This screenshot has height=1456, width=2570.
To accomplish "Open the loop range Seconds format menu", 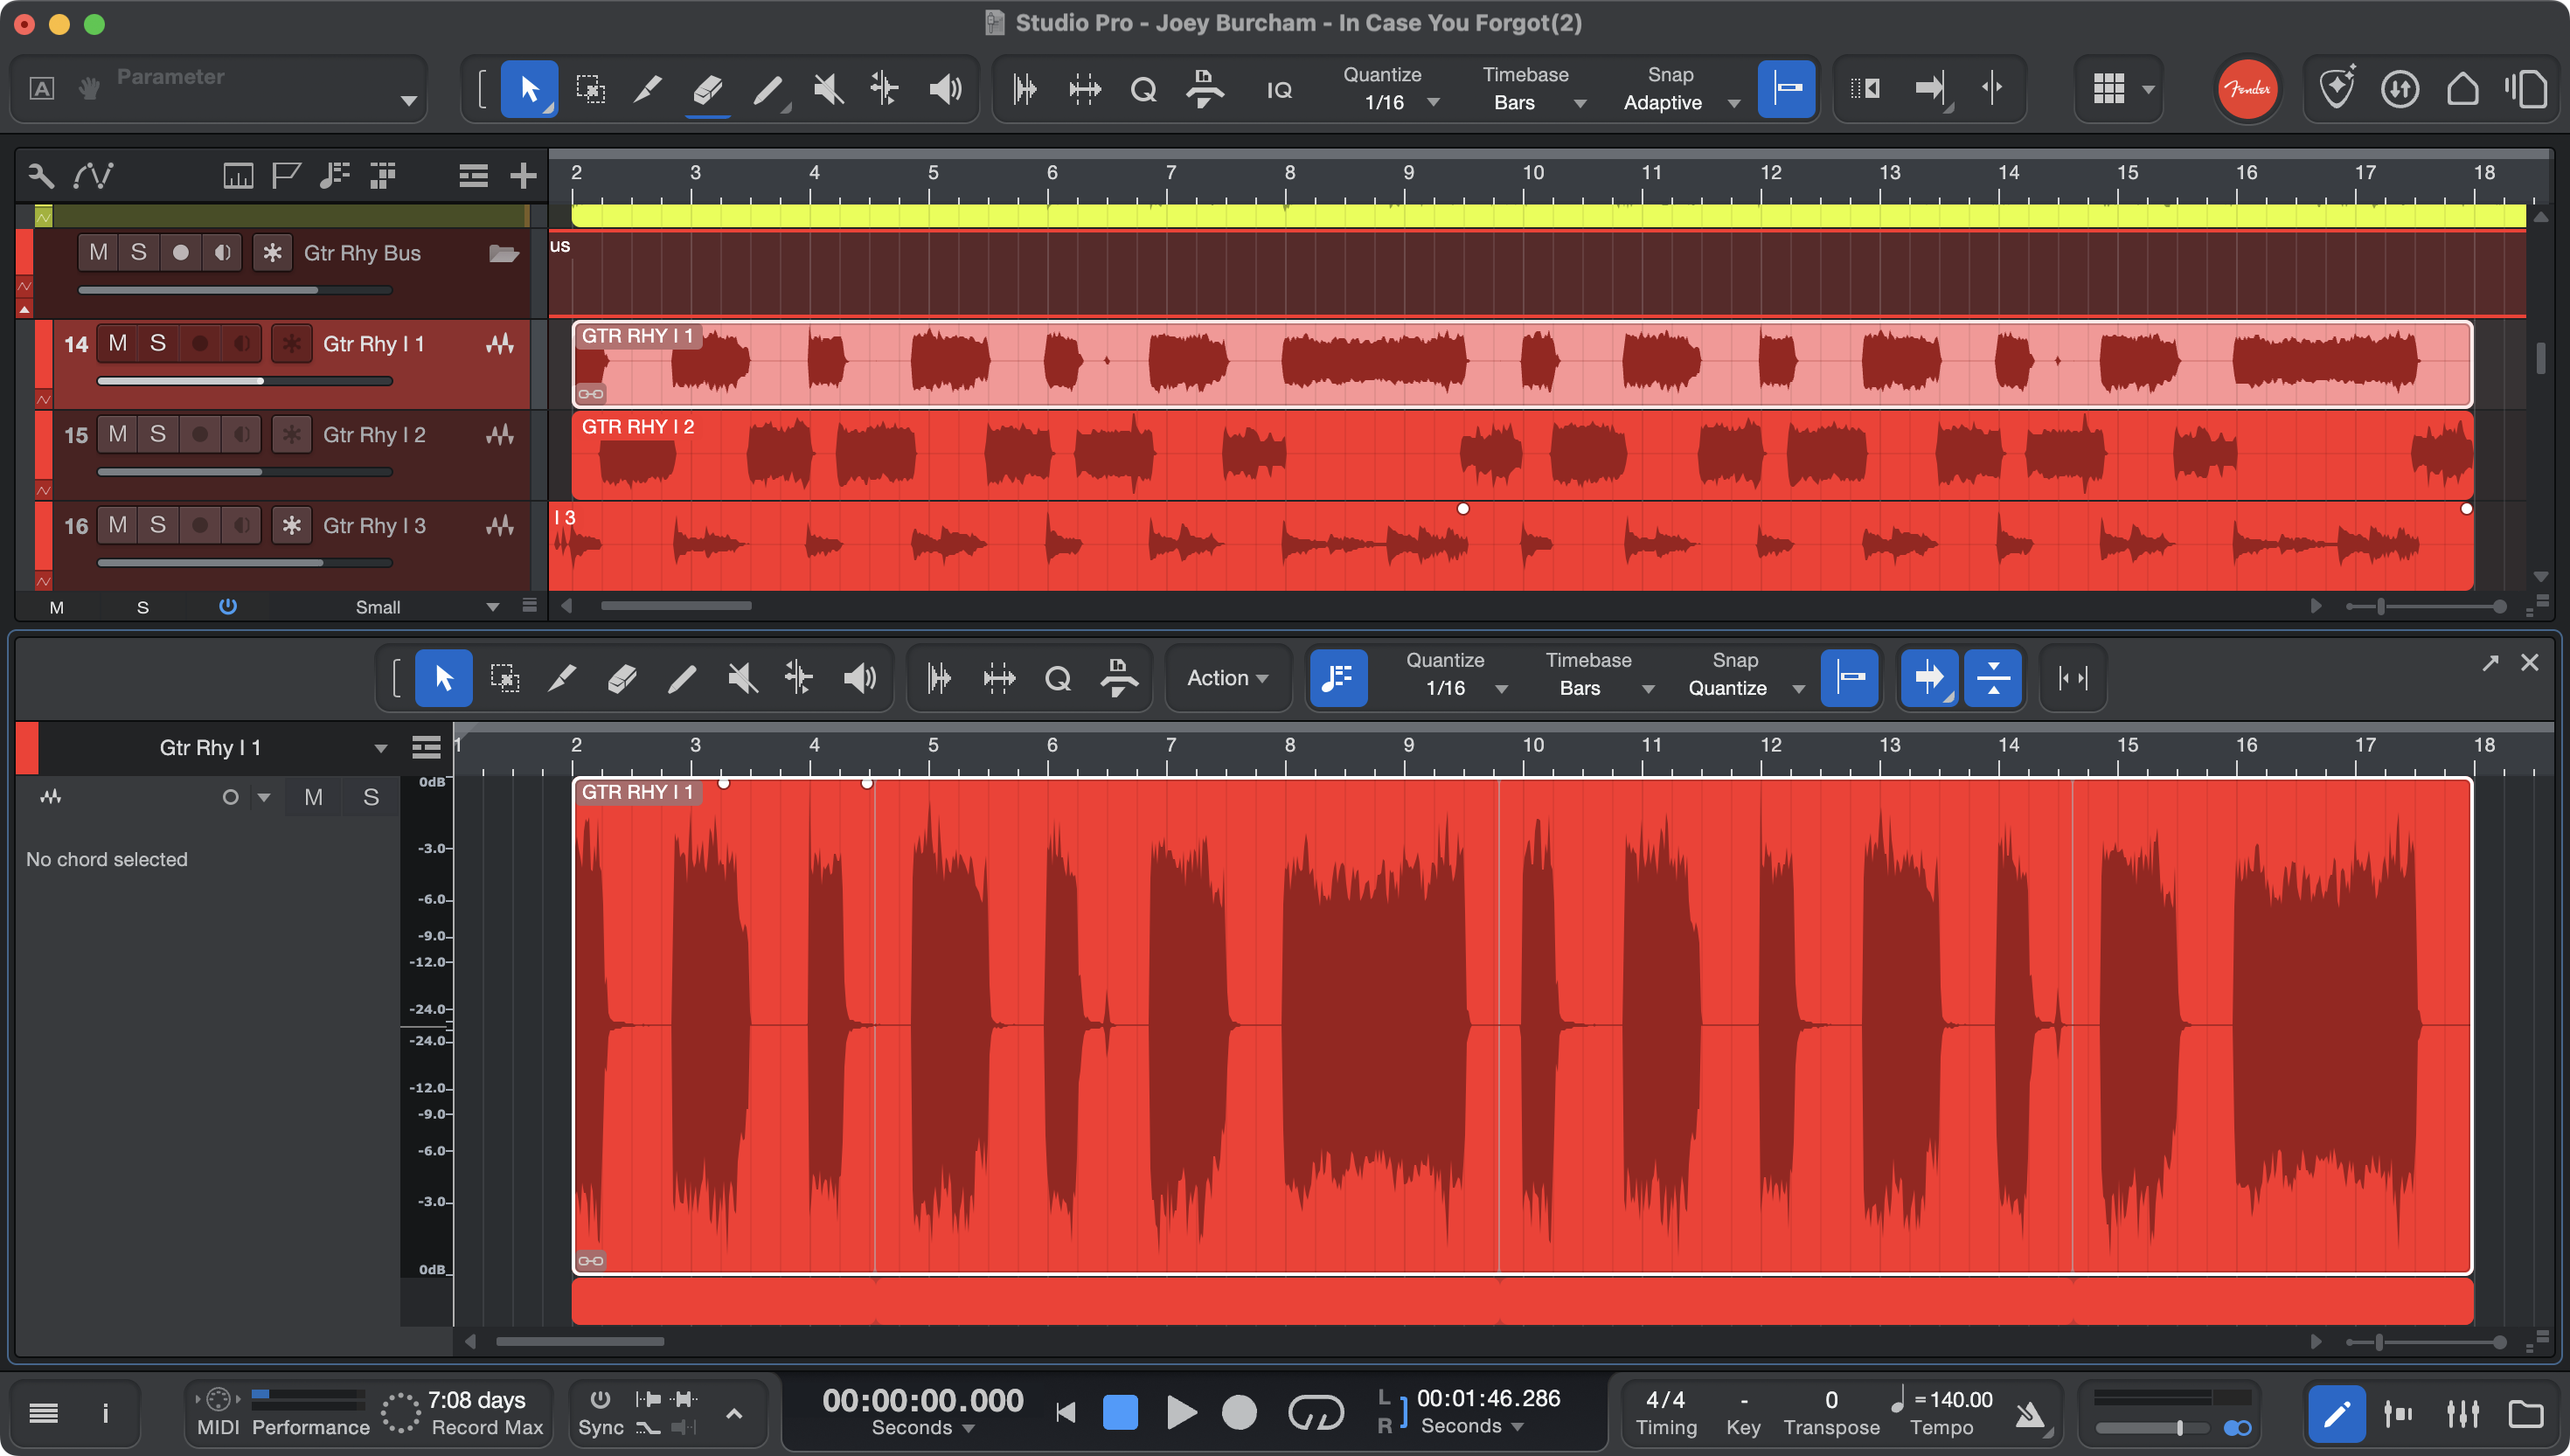I will coord(1472,1426).
